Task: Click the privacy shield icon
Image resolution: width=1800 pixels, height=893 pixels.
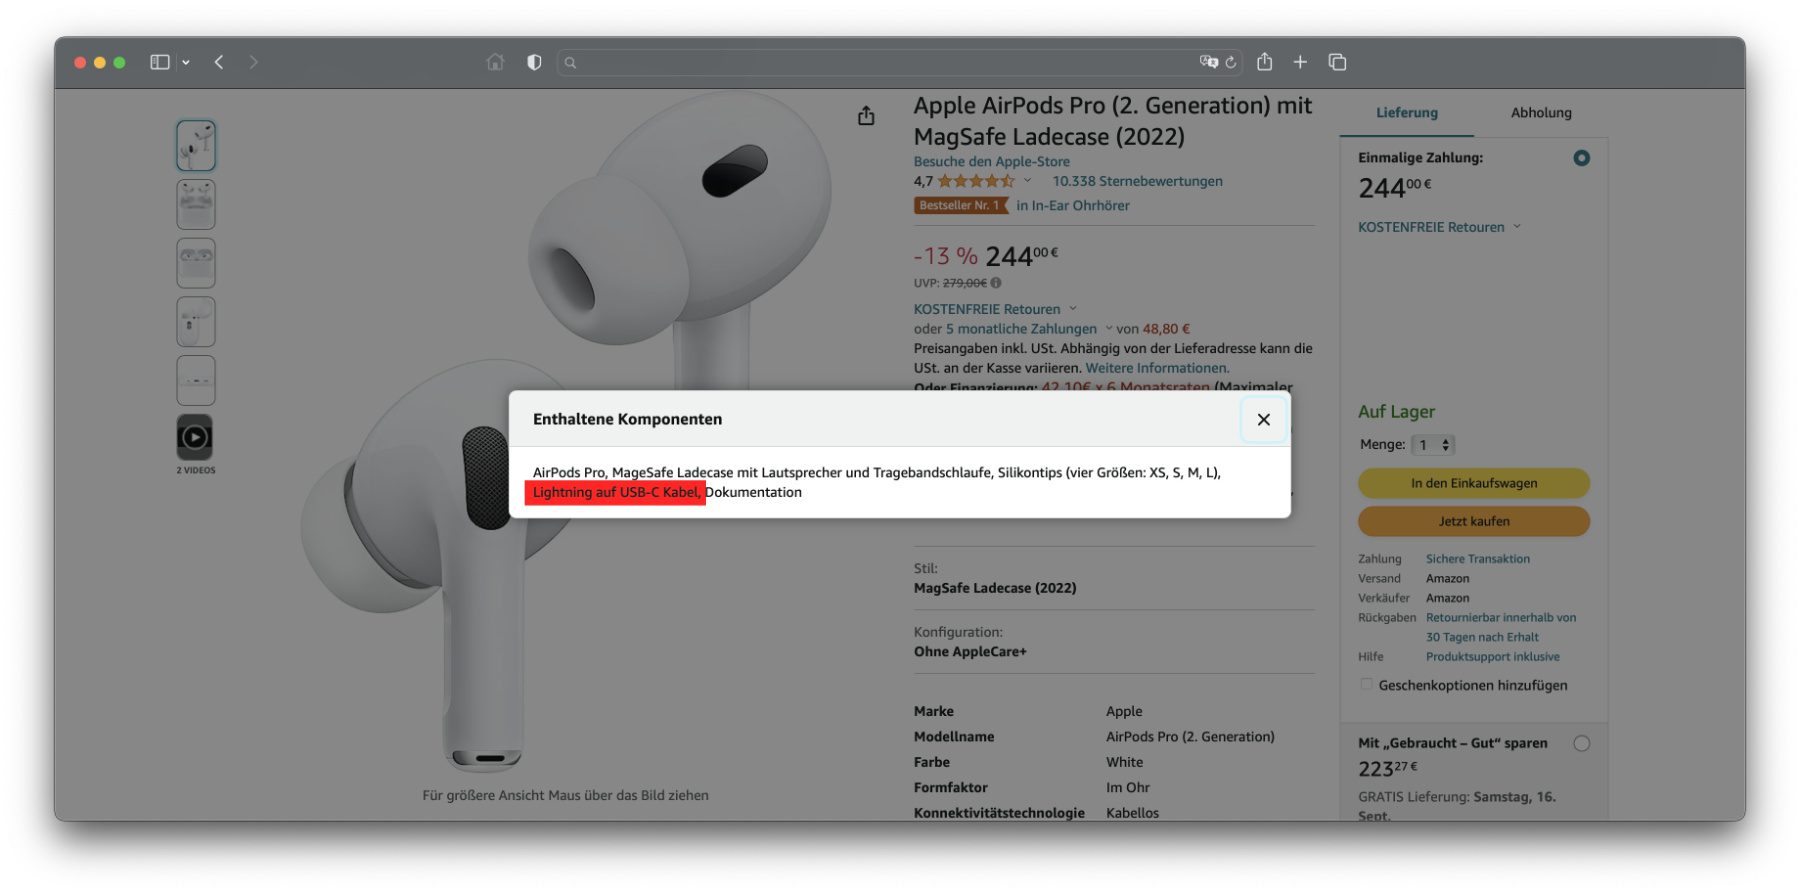Action: (534, 62)
